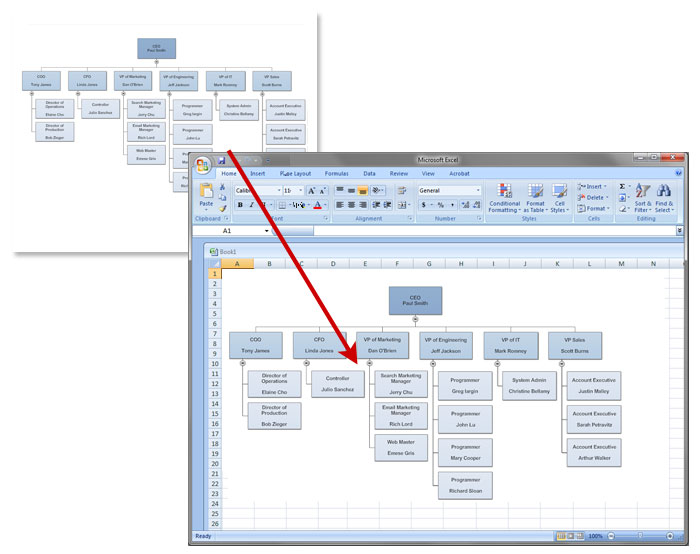The height and width of the screenshot is (554, 700).
Task: Click Increase Decimal icon
Action: (x=465, y=205)
